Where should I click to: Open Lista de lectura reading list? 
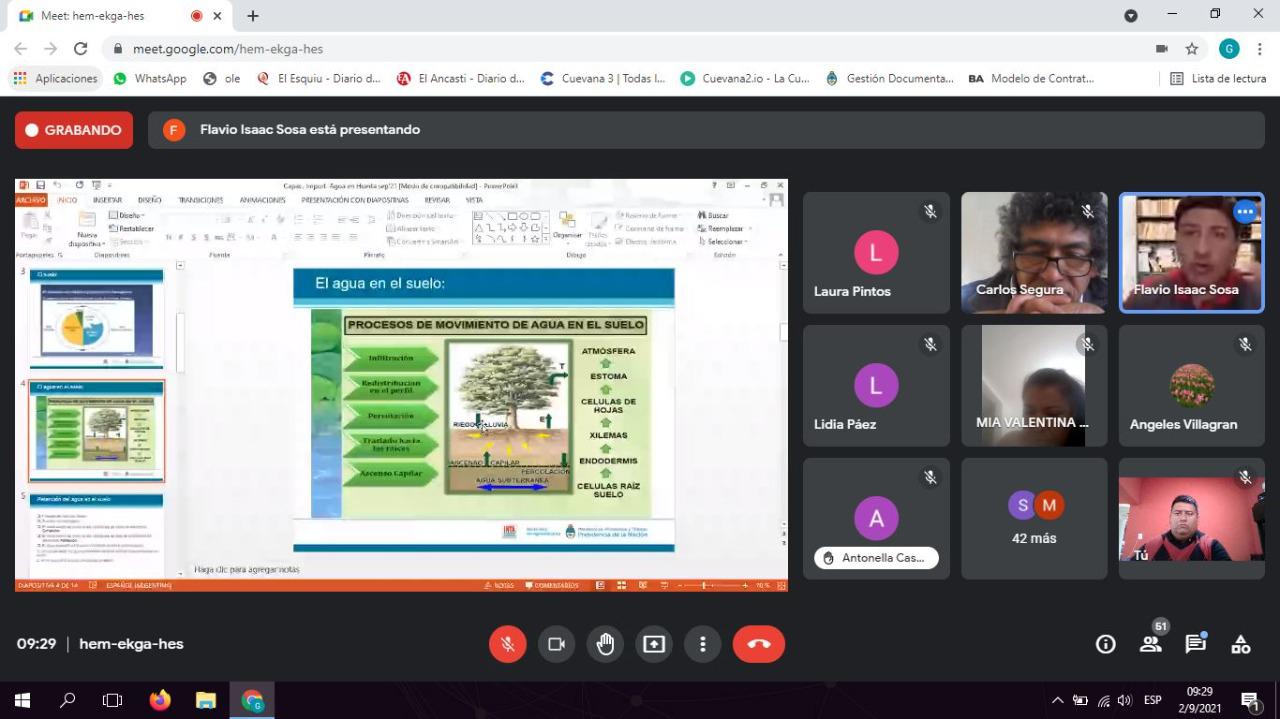[x=1218, y=78]
